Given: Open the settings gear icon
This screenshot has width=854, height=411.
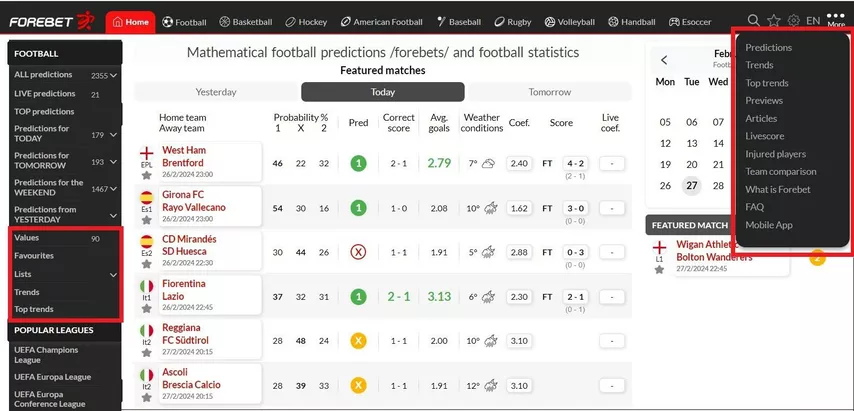Looking at the screenshot, I should (x=794, y=20).
